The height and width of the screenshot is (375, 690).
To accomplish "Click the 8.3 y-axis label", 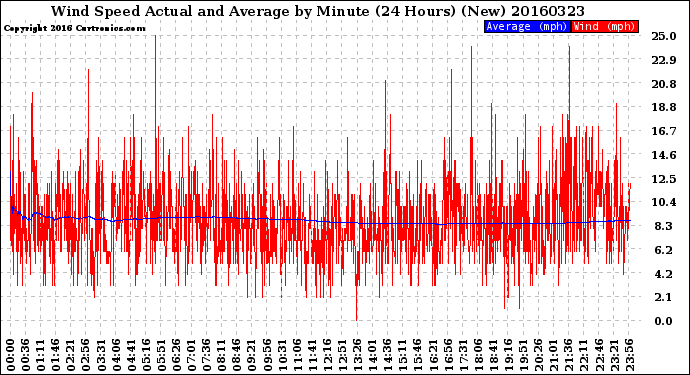I will [664, 226].
